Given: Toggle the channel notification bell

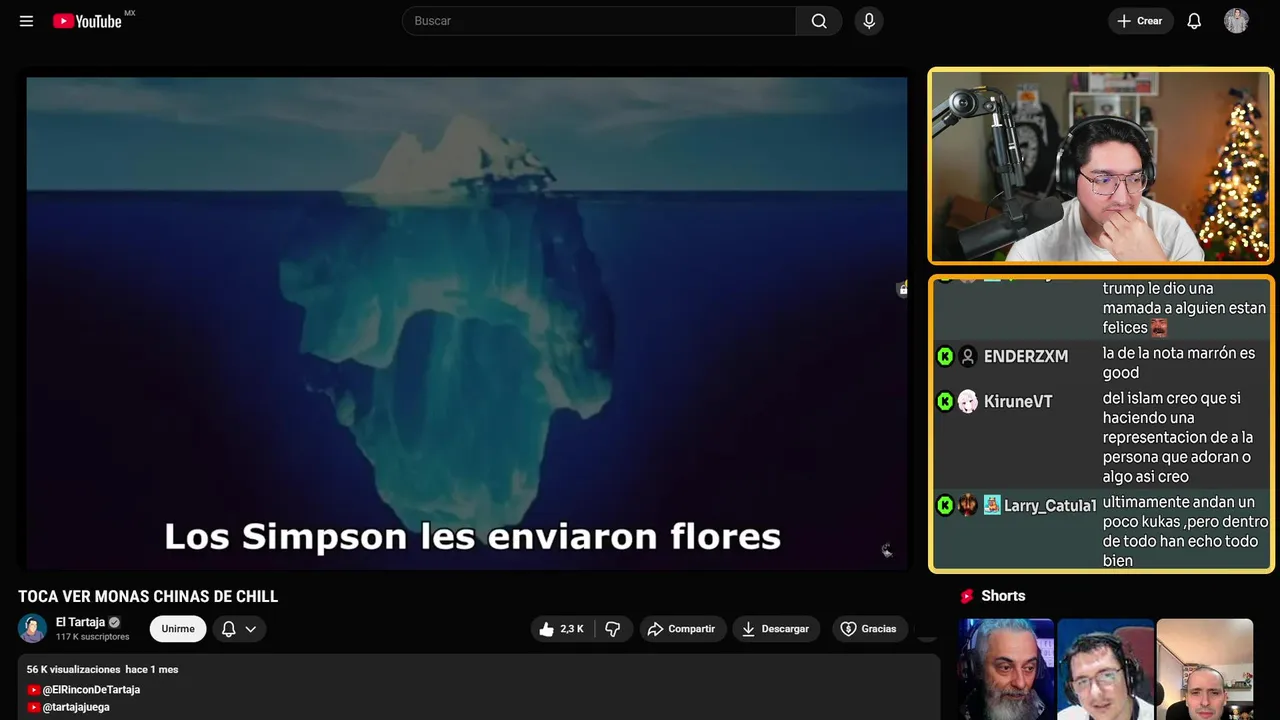Looking at the screenshot, I should [228, 629].
